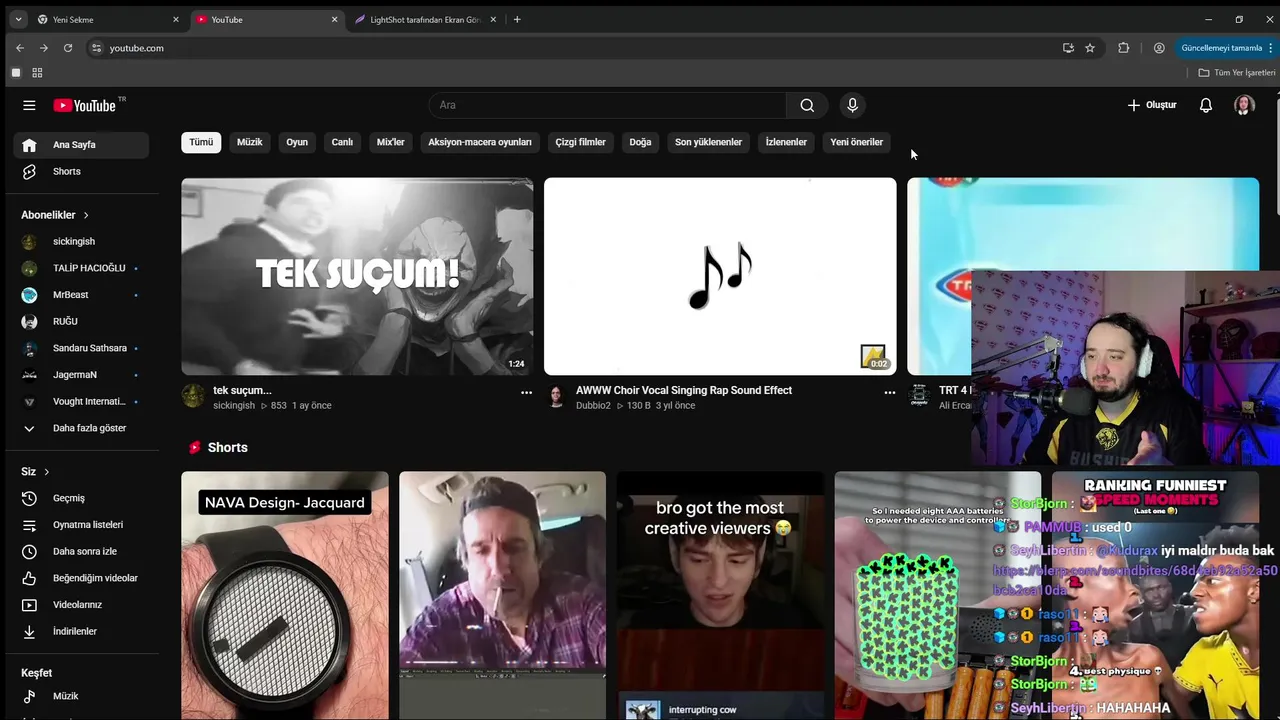Viewport: 1280px width, 720px height.
Task: Click JagermaN channel avatar
Action: coord(29,375)
